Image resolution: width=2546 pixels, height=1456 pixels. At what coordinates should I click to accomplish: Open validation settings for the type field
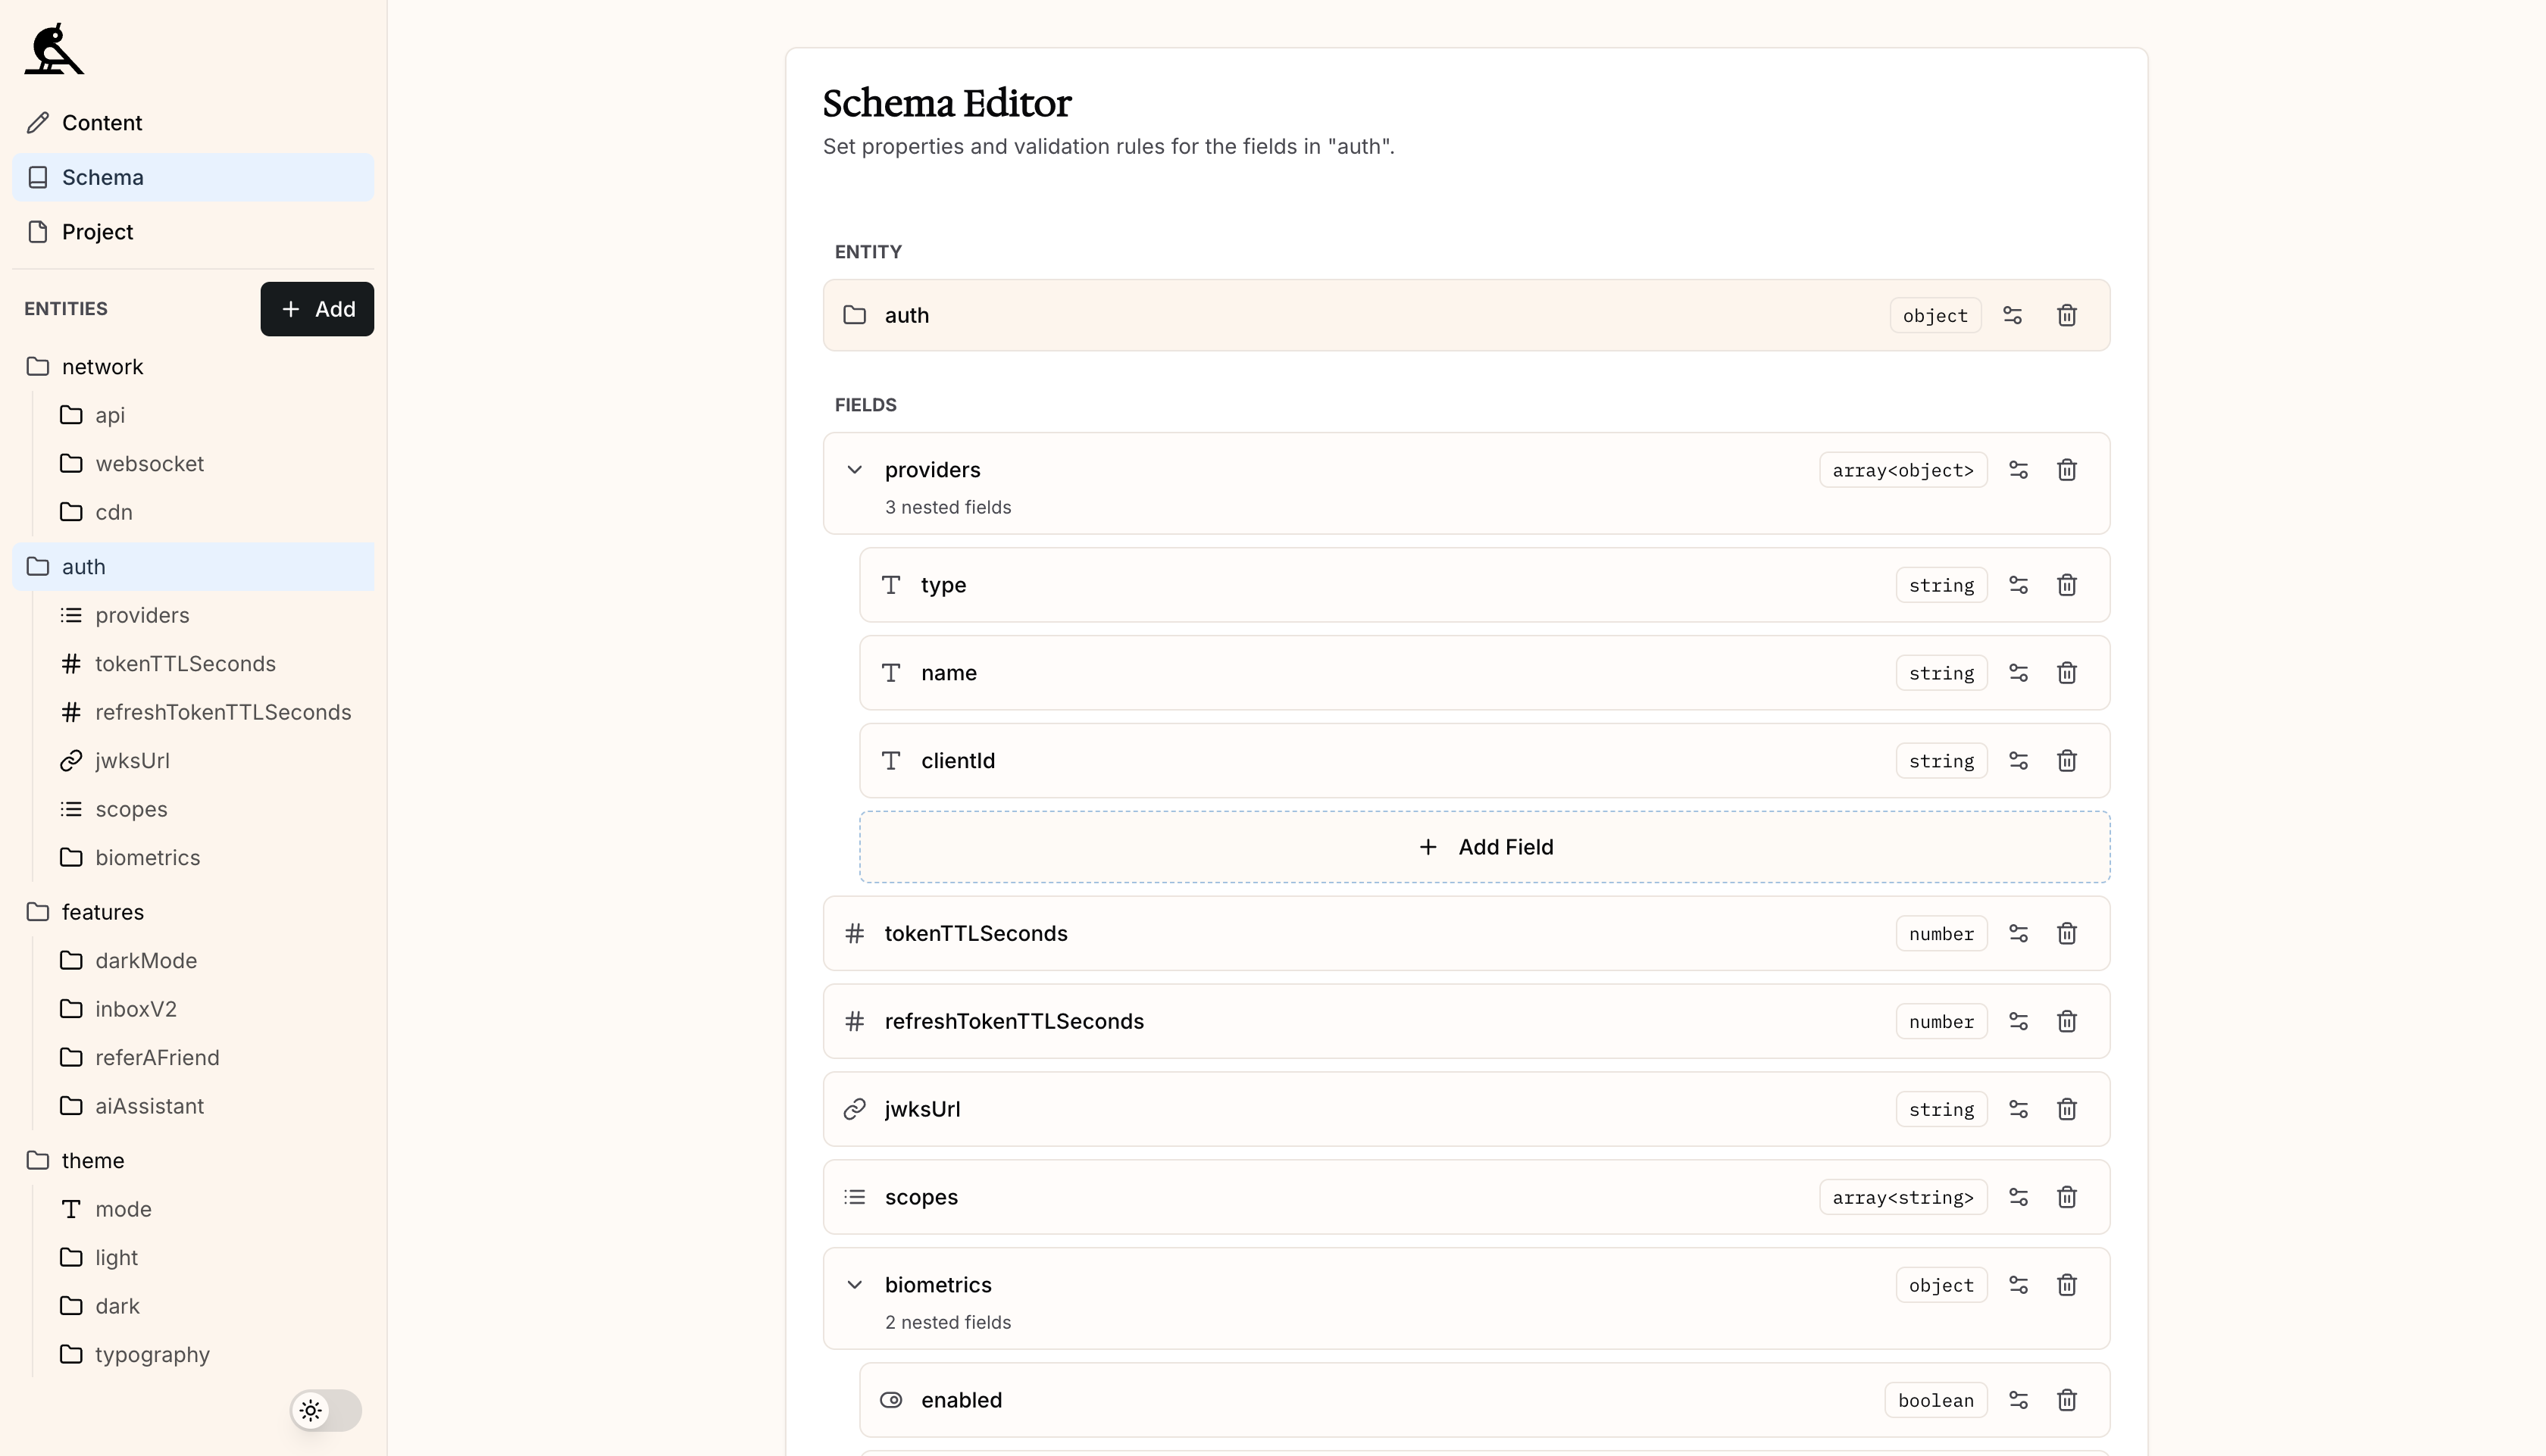[x=2018, y=585]
